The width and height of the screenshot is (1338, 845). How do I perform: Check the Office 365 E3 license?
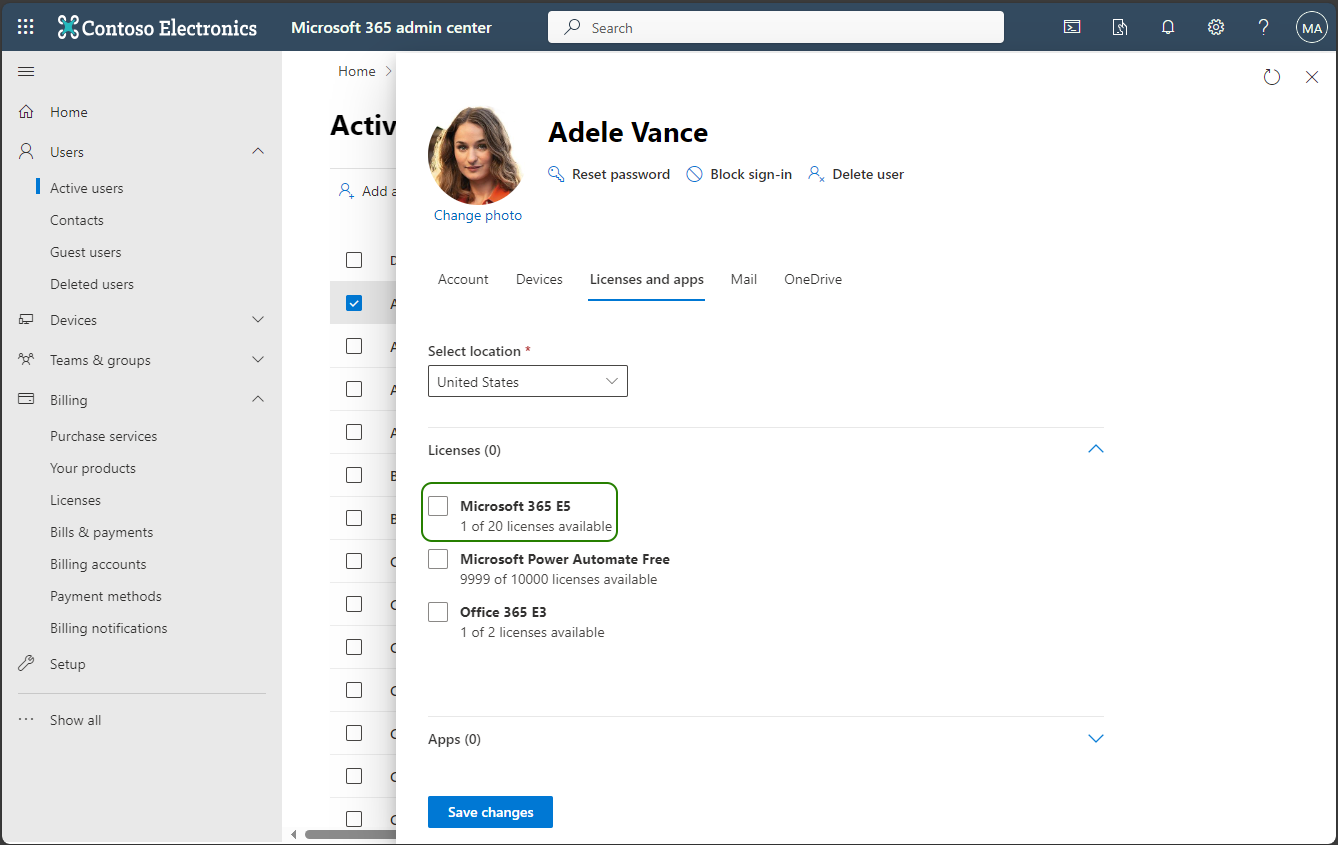pos(438,612)
